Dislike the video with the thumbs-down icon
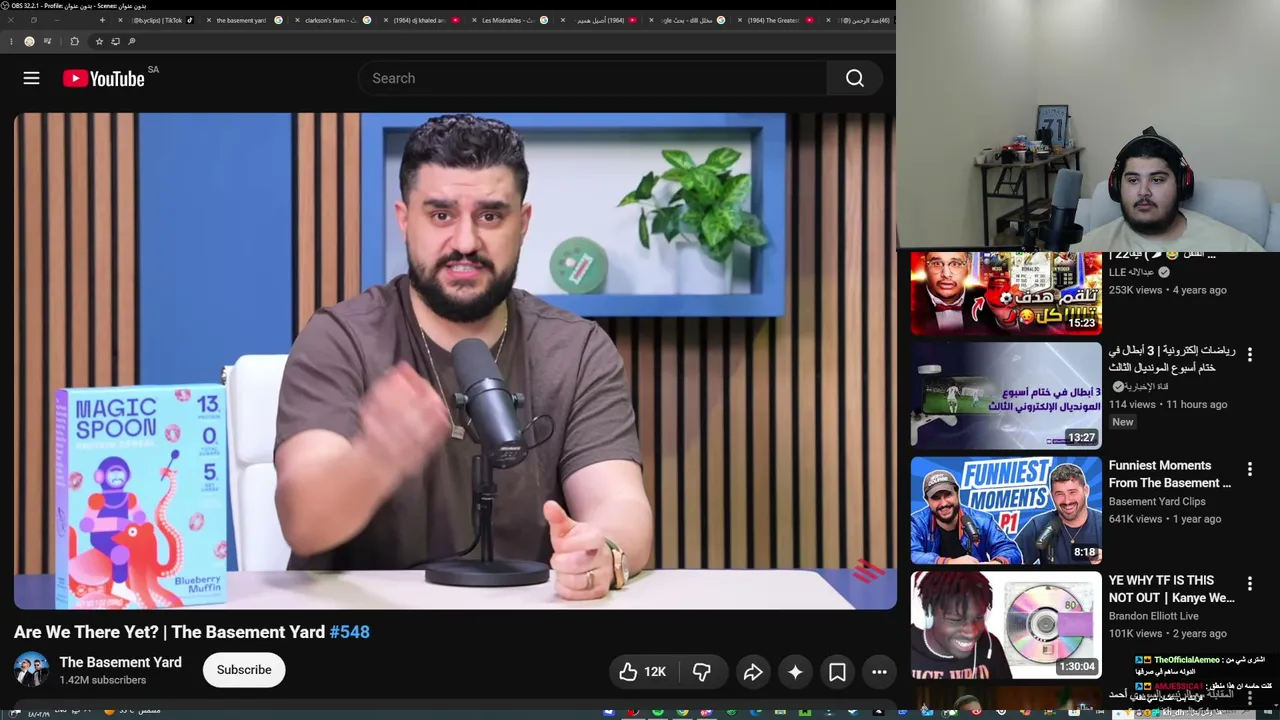Screen dimensions: 1280x720 point(702,672)
